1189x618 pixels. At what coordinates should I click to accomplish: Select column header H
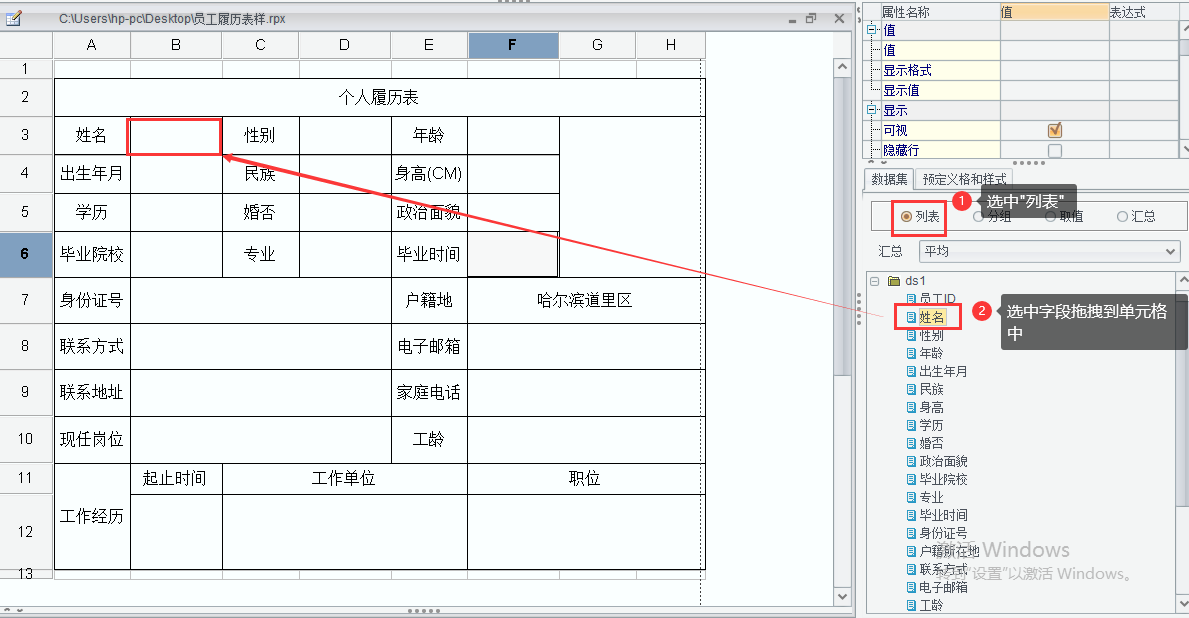[670, 45]
